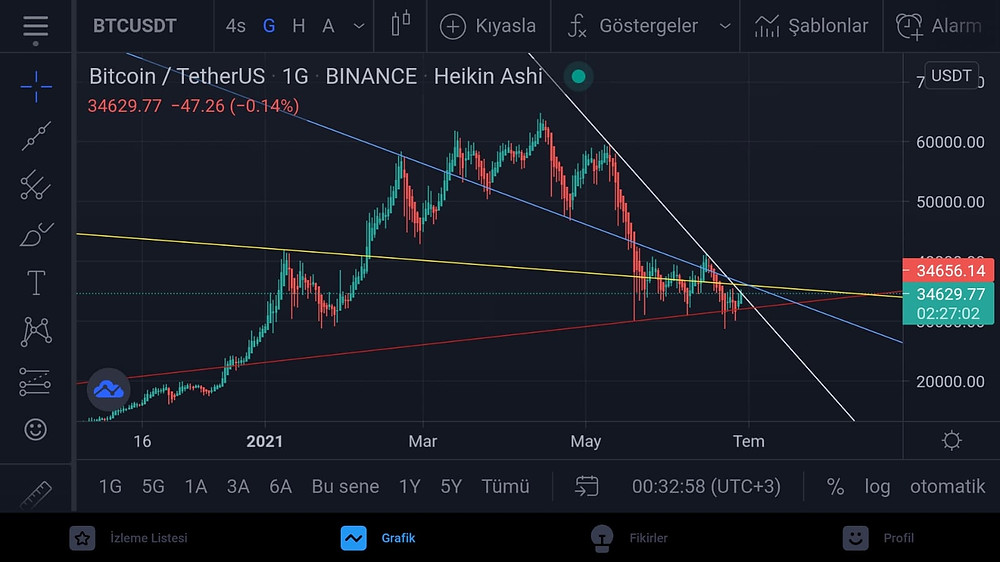
Task: Set range to 5Y
Action: pyautogui.click(x=451, y=487)
